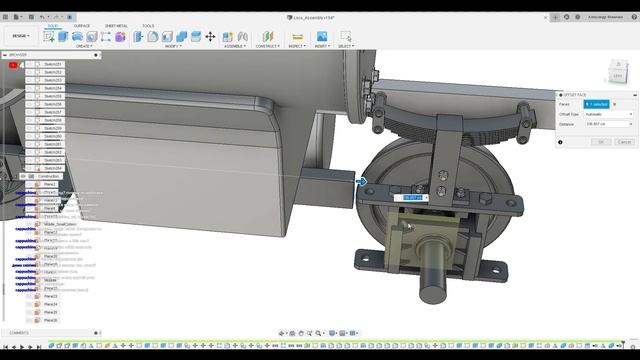Open the DESIGN workspace dropdown

[x=20, y=36]
